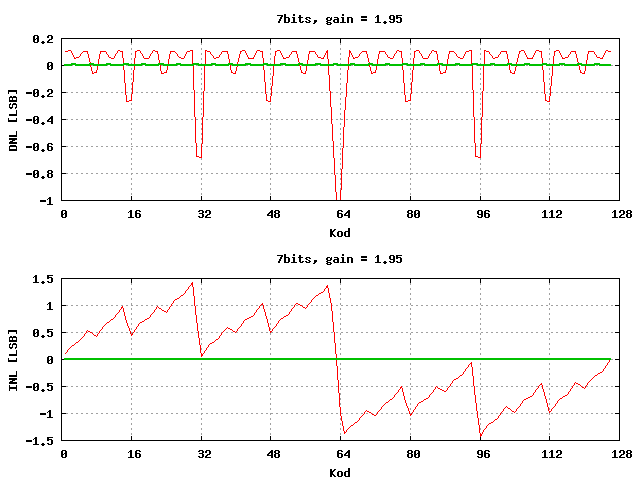Click the 'Kod' x-axis label under INL plot
This screenshot has height=480, width=640.
tap(339, 472)
